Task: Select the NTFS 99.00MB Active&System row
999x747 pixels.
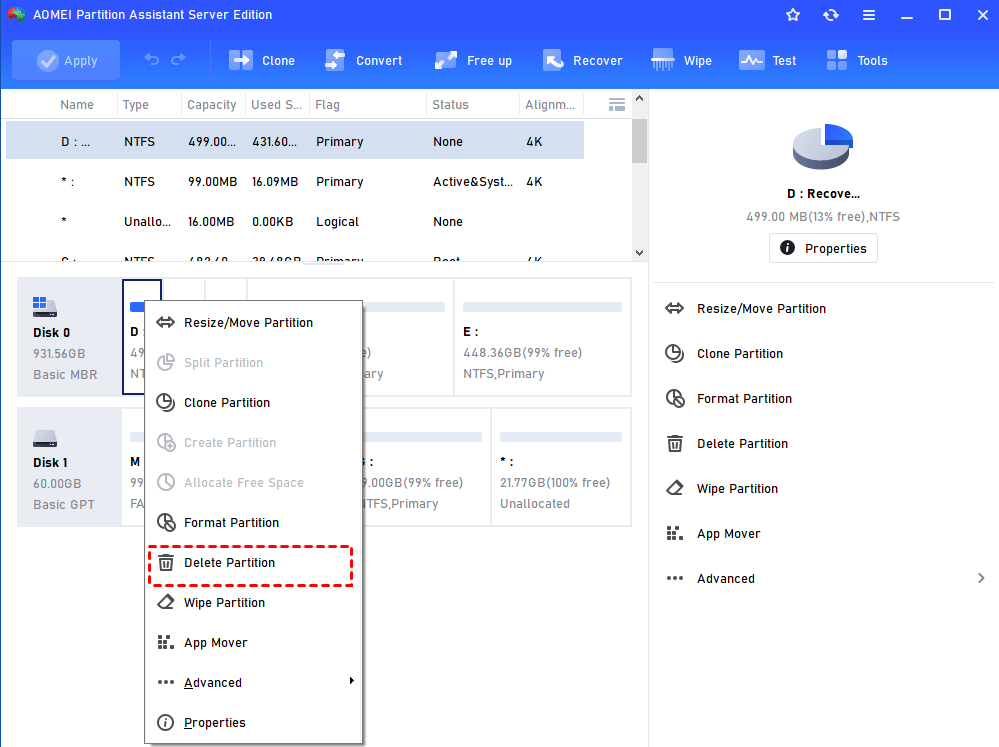Action: click(x=295, y=182)
